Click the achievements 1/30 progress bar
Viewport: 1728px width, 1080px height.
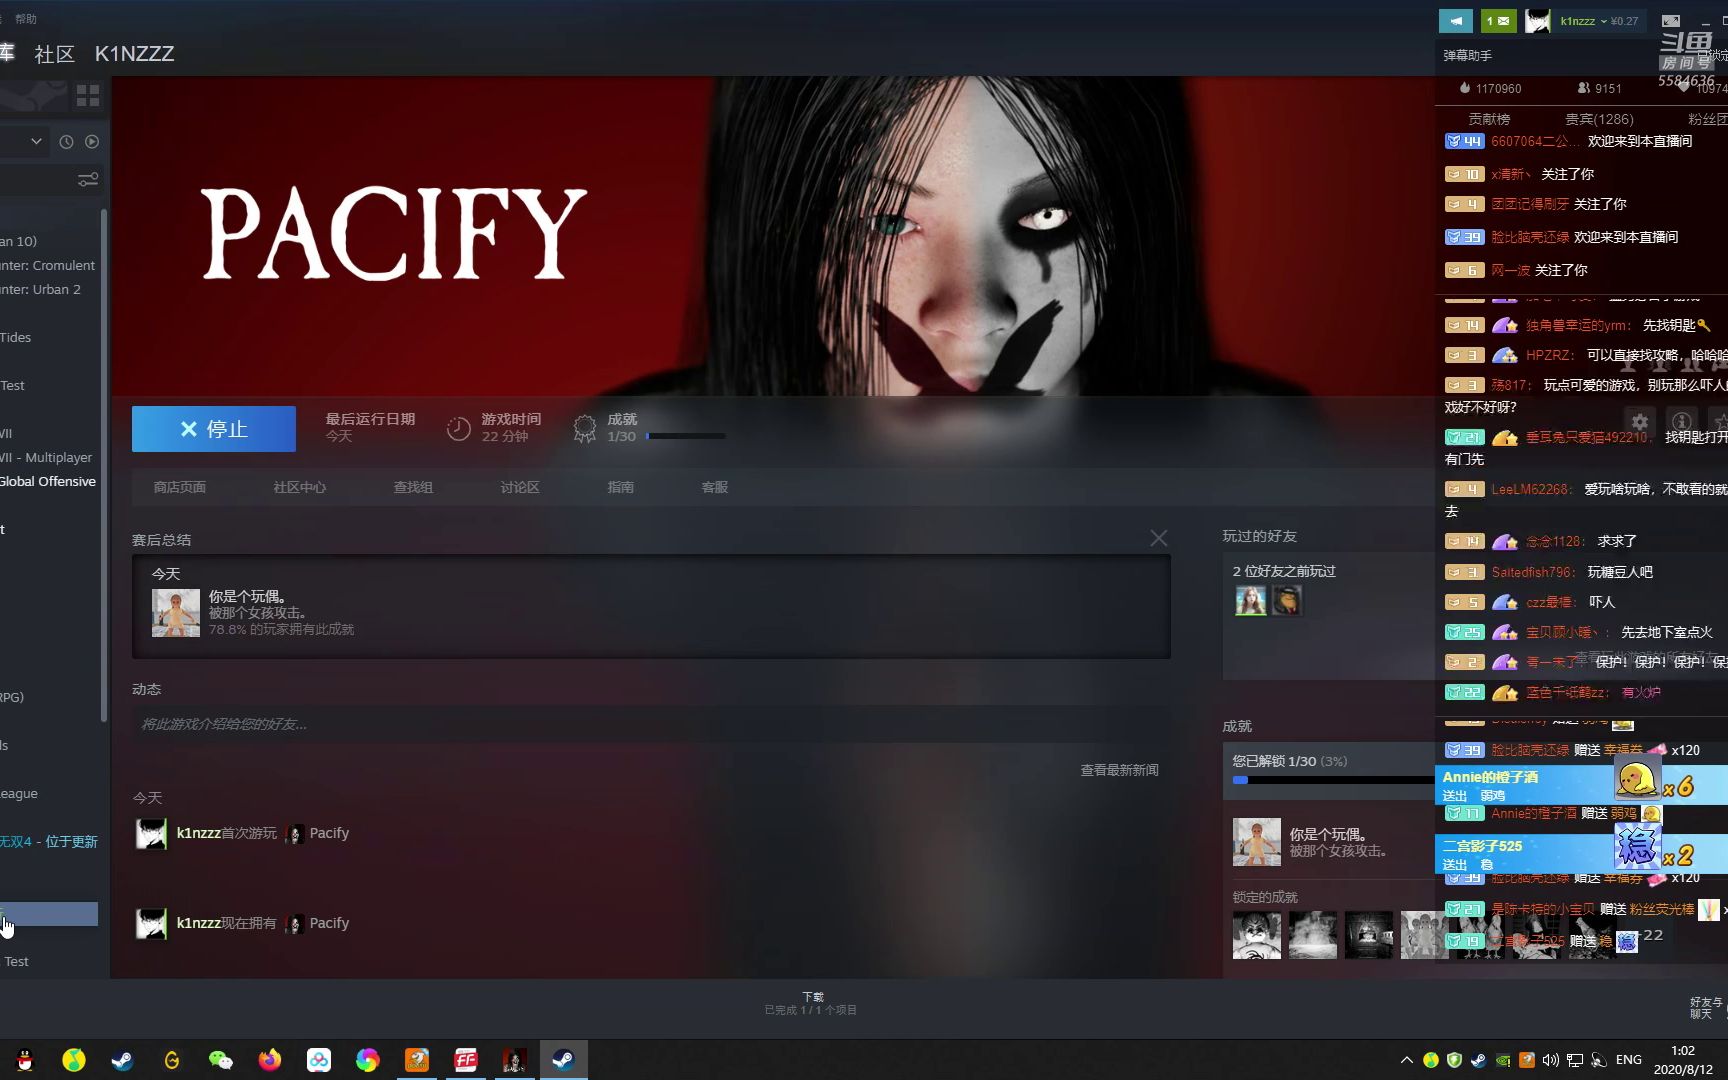click(x=686, y=436)
